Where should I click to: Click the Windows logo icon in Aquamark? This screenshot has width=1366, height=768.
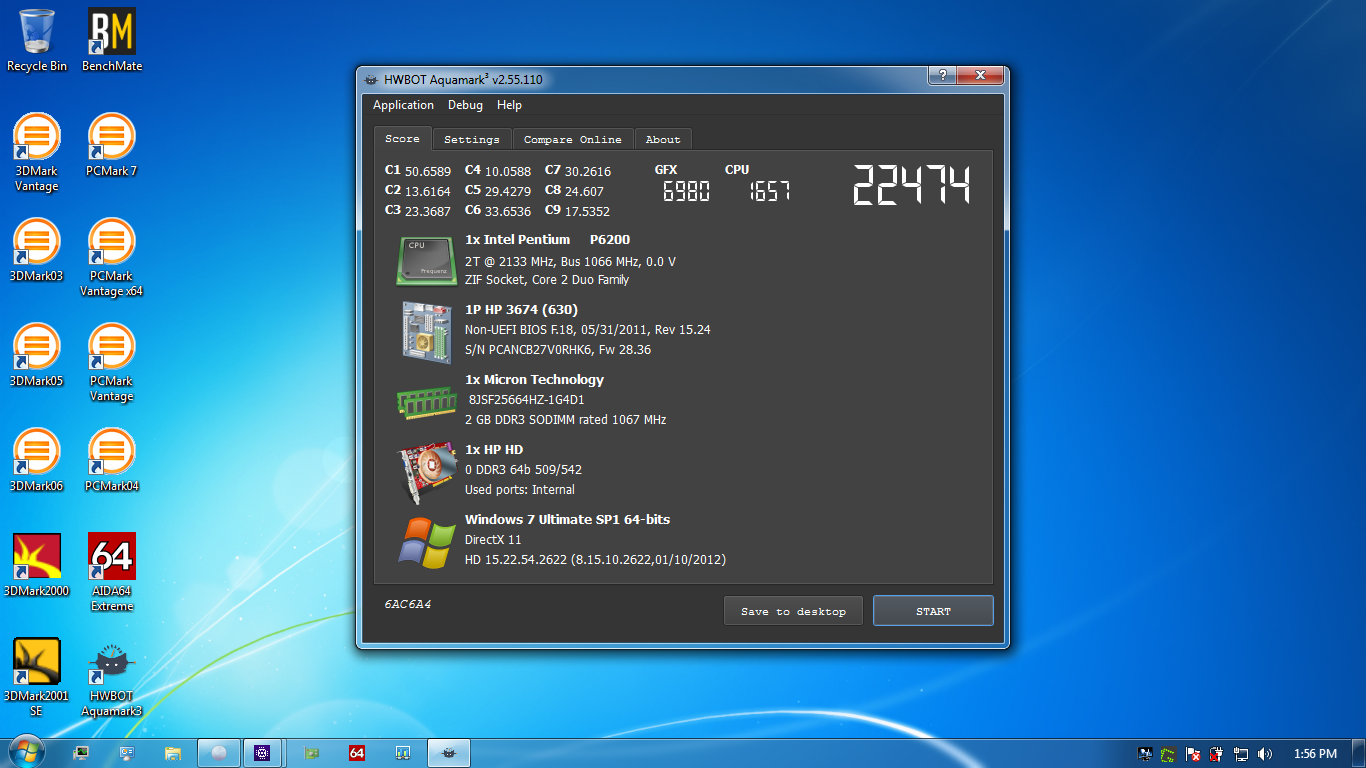click(x=428, y=543)
